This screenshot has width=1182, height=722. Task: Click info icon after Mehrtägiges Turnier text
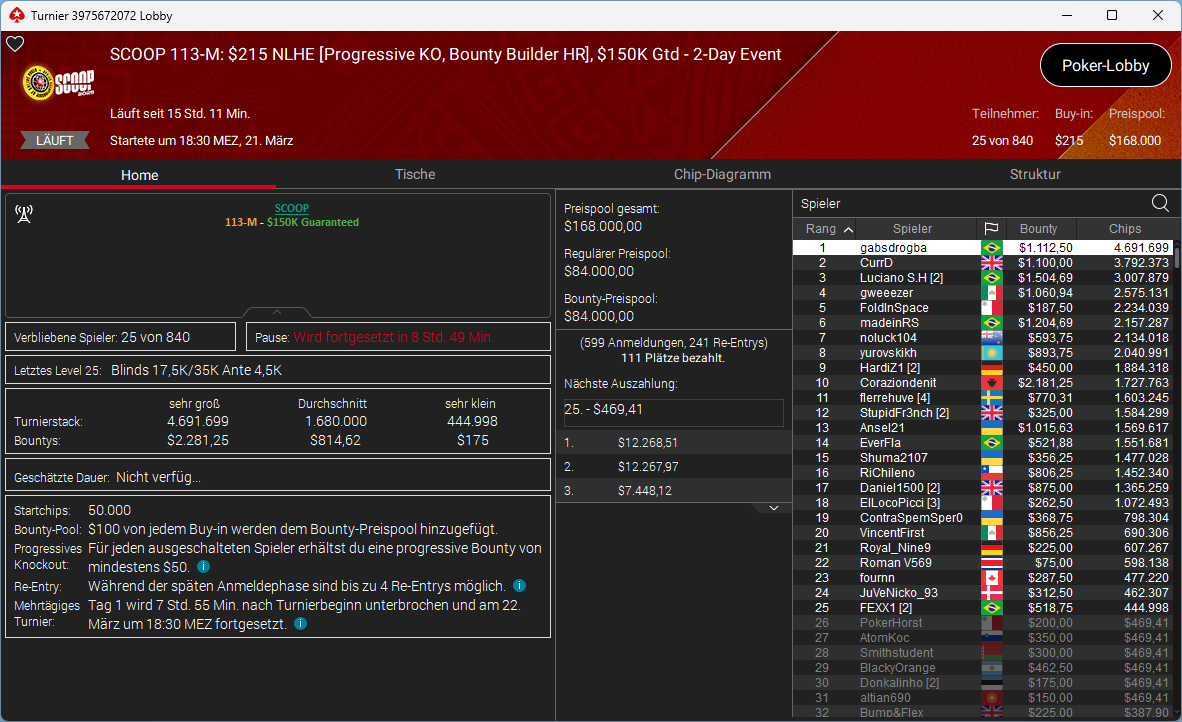pos(301,624)
